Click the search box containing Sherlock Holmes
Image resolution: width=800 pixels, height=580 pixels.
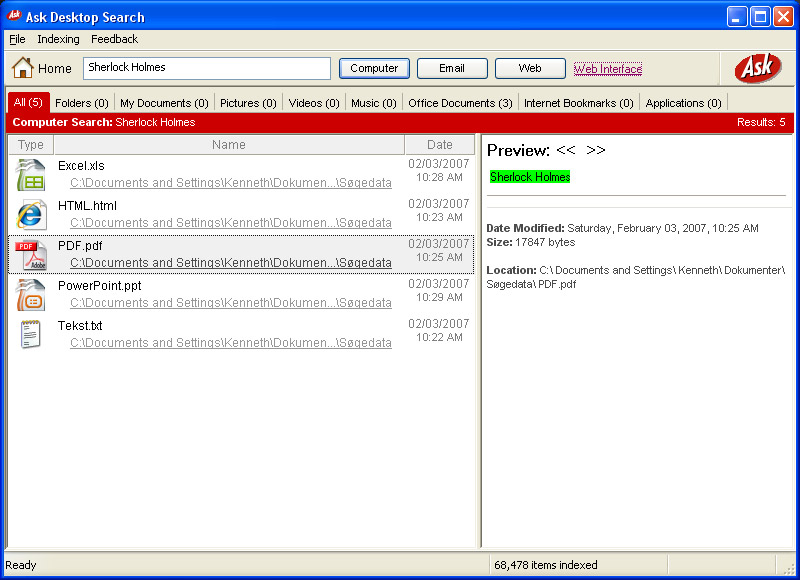click(x=207, y=68)
